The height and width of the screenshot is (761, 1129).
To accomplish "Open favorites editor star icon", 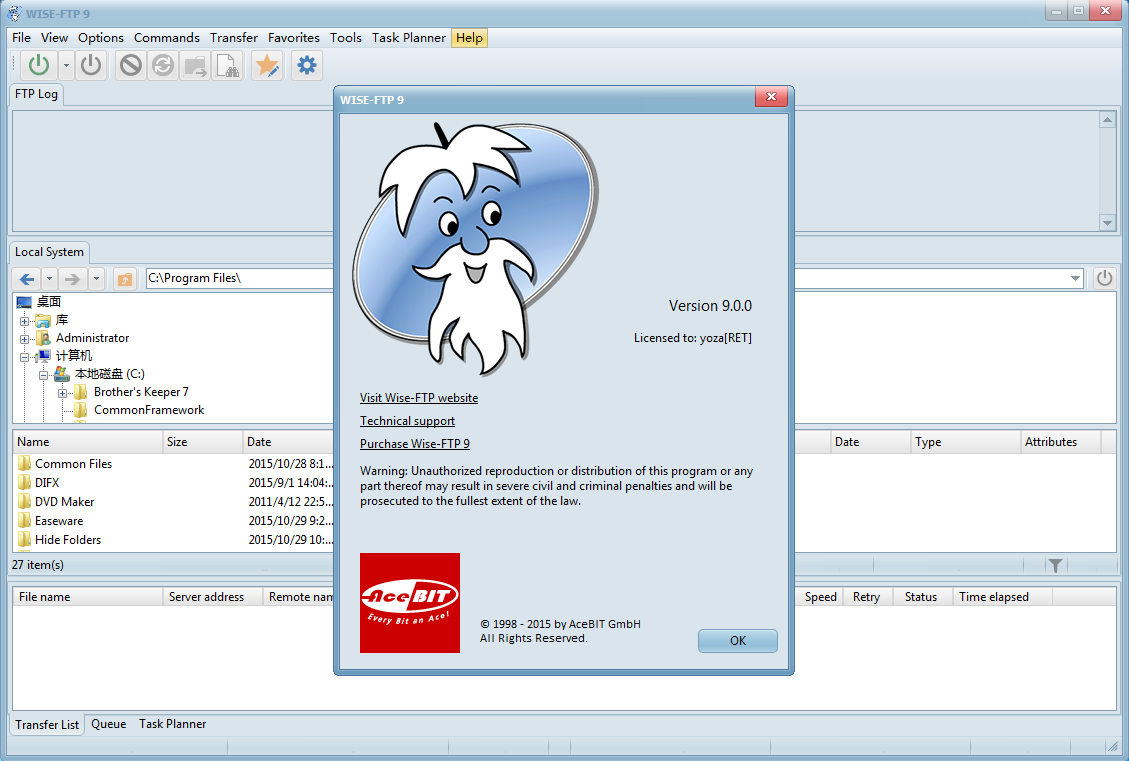I will pyautogui.click(x=267, y=66).
